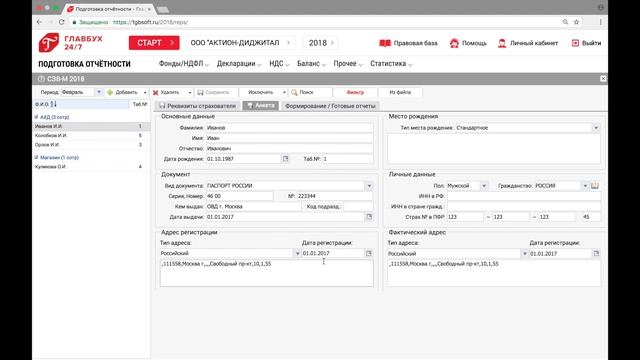
Task: Open calendar for Дата выдачи
Action: 369,217
